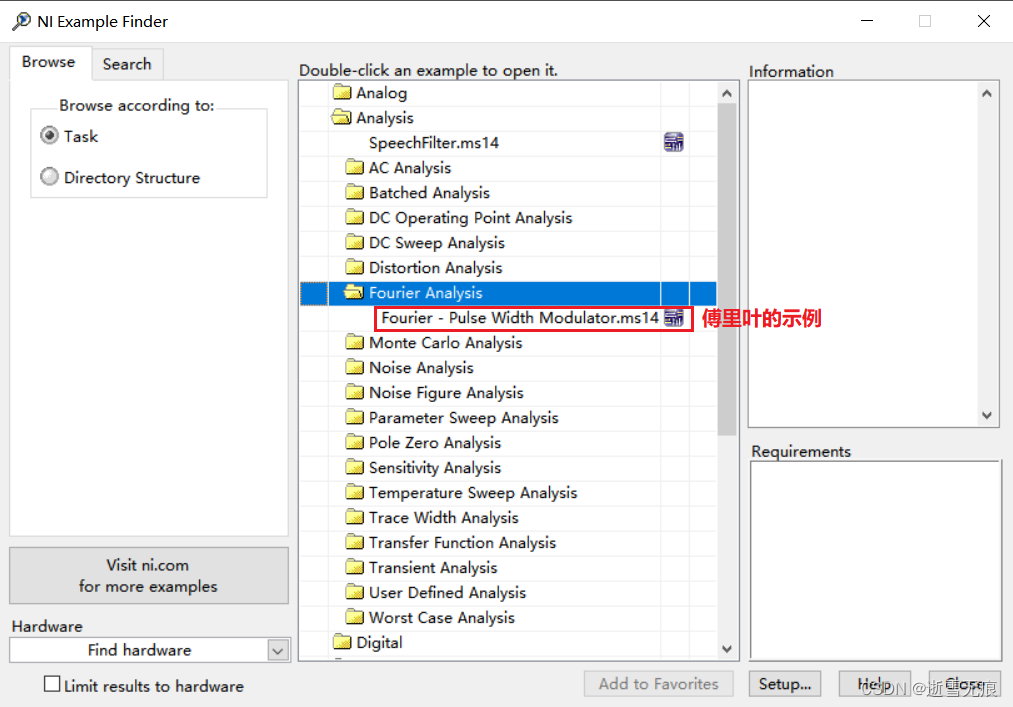Select Fourier - Pulse Width Modulator.ms14 example
This screenshot has height=707, width=1013.
[x=519, y=318]
